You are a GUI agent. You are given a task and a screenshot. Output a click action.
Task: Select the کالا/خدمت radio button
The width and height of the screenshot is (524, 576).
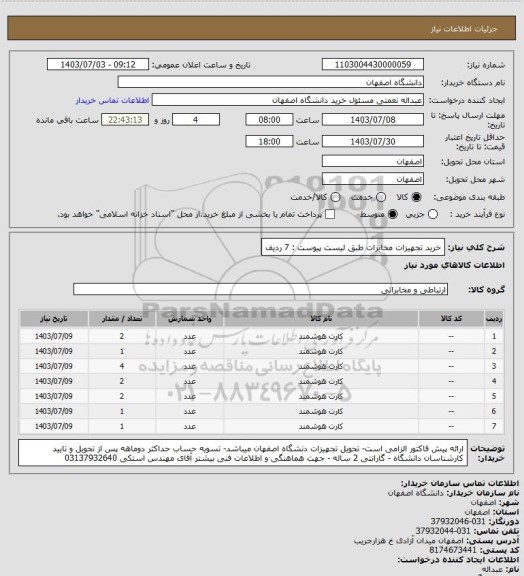tap(335, 197)
